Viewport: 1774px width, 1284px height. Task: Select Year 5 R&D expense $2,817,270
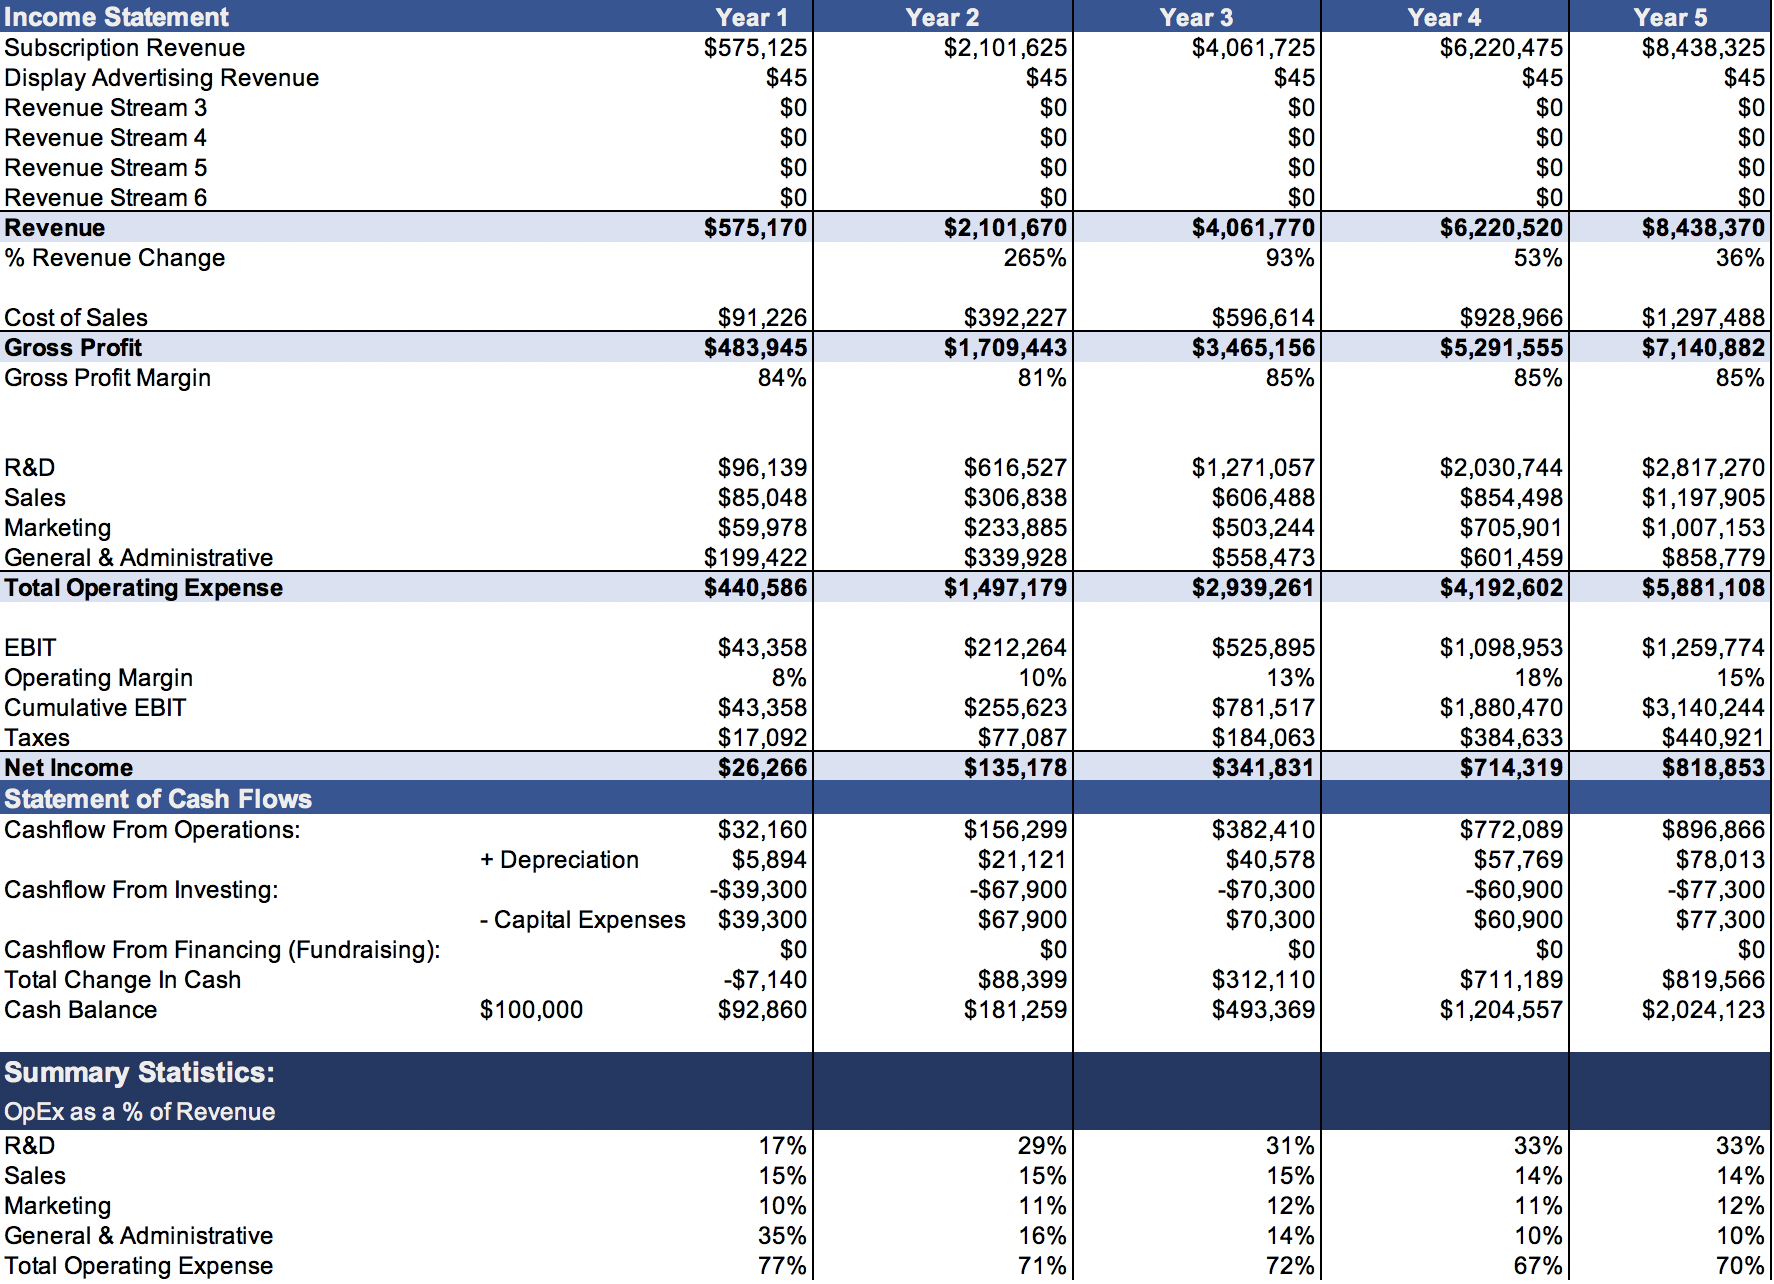[x=1703, y=468]
